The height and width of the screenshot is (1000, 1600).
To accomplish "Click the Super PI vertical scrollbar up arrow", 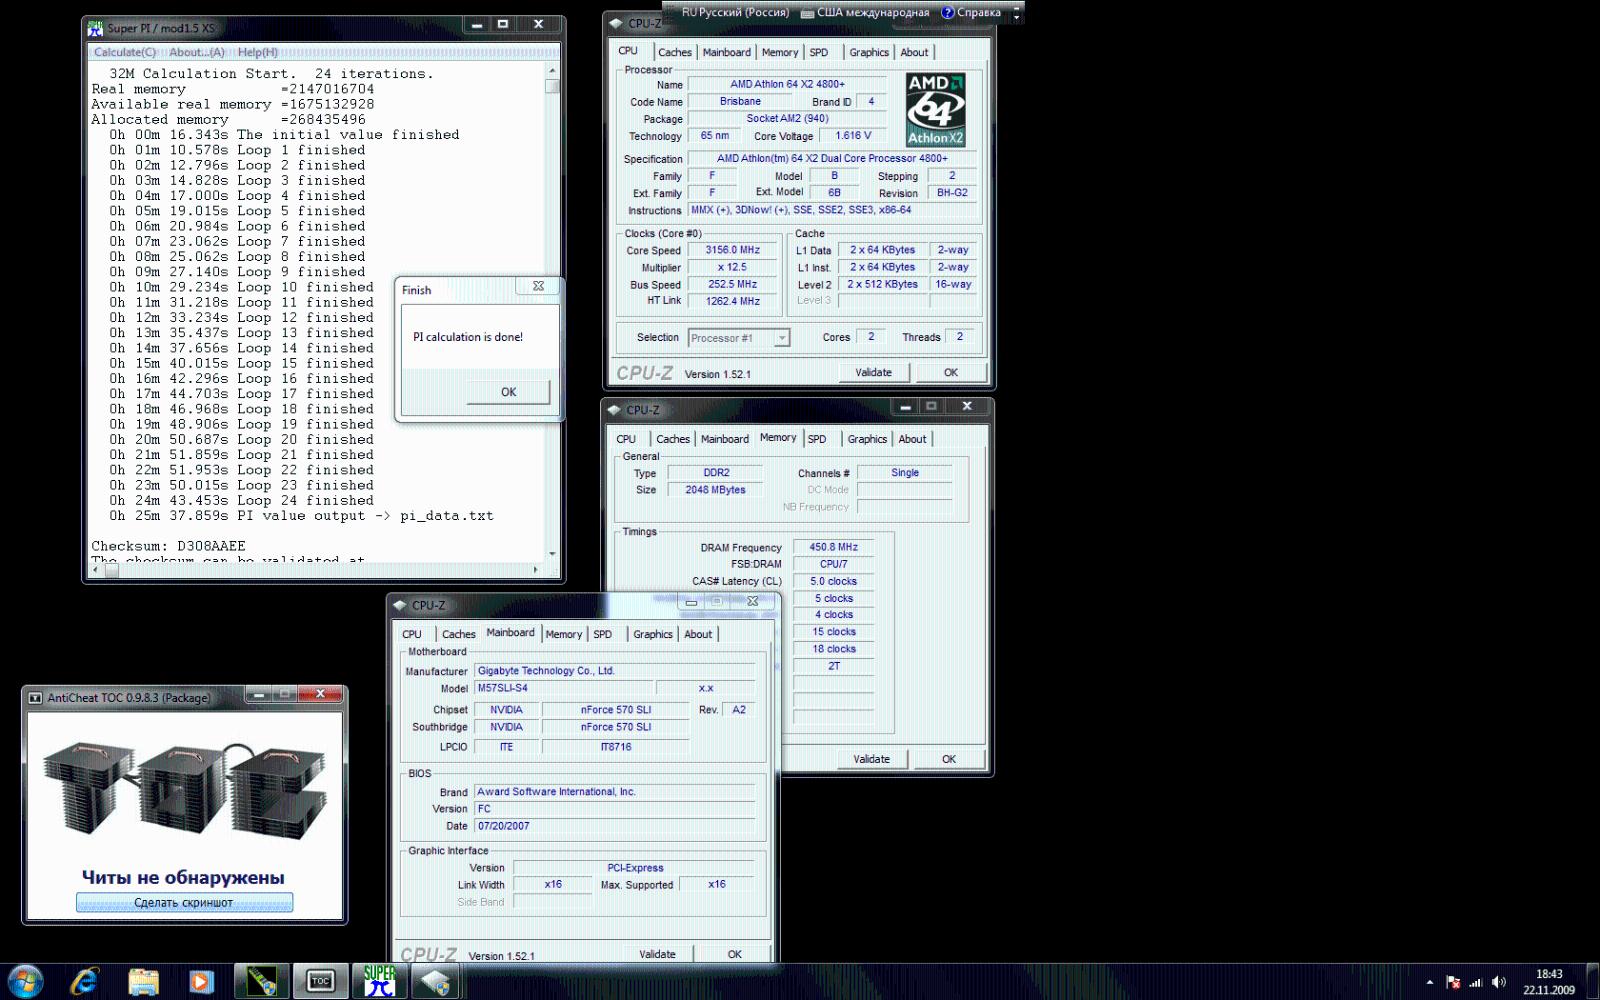I will [552, 71].
